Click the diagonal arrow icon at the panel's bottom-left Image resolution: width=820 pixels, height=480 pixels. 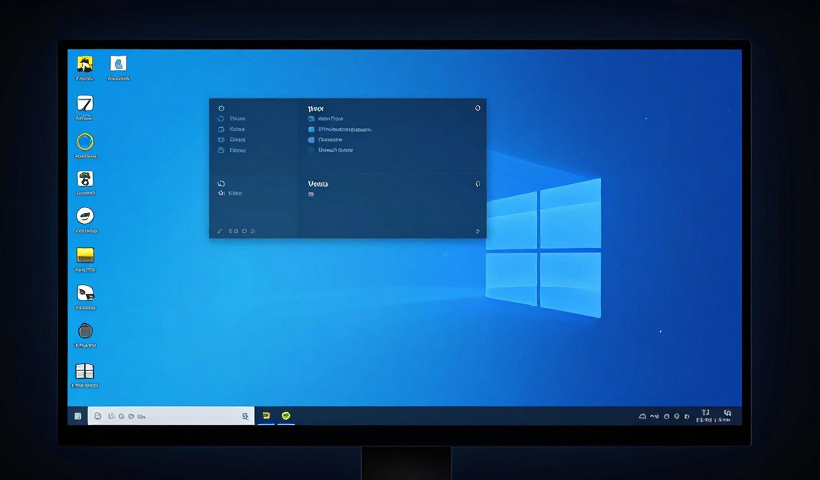(220, 231)
